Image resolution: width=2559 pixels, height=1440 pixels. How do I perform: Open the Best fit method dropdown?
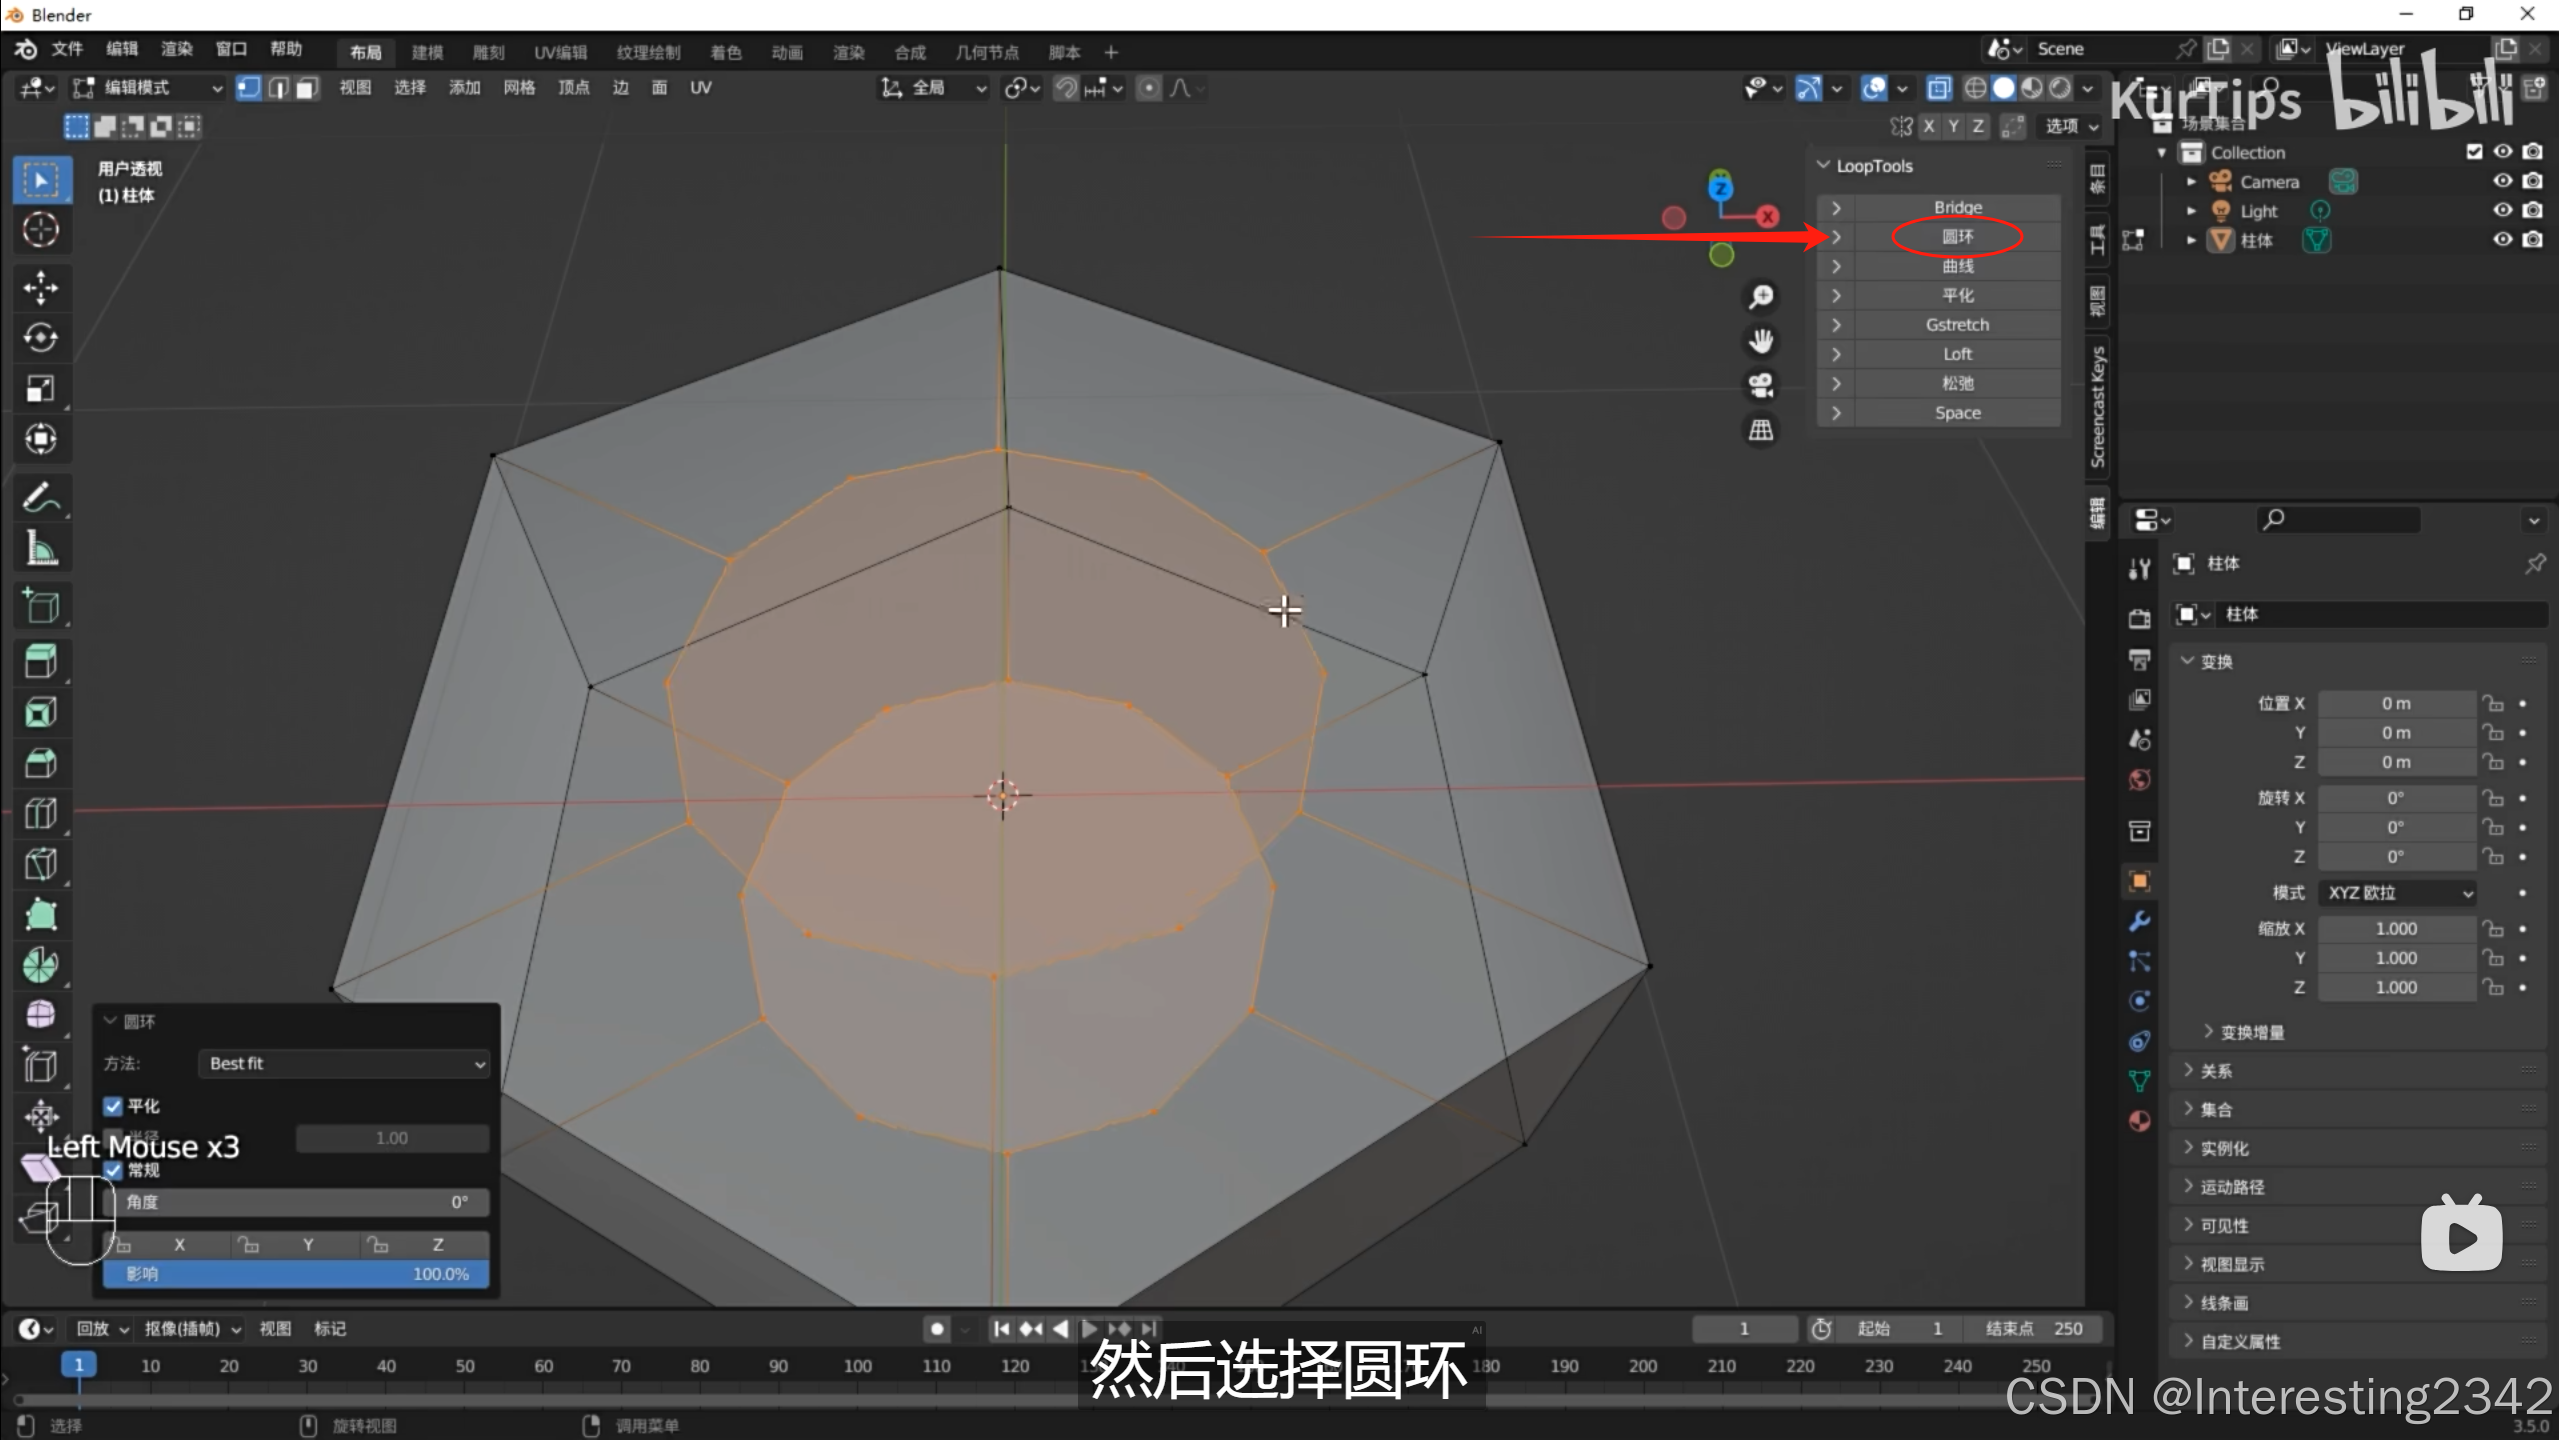pos(345,1064)
